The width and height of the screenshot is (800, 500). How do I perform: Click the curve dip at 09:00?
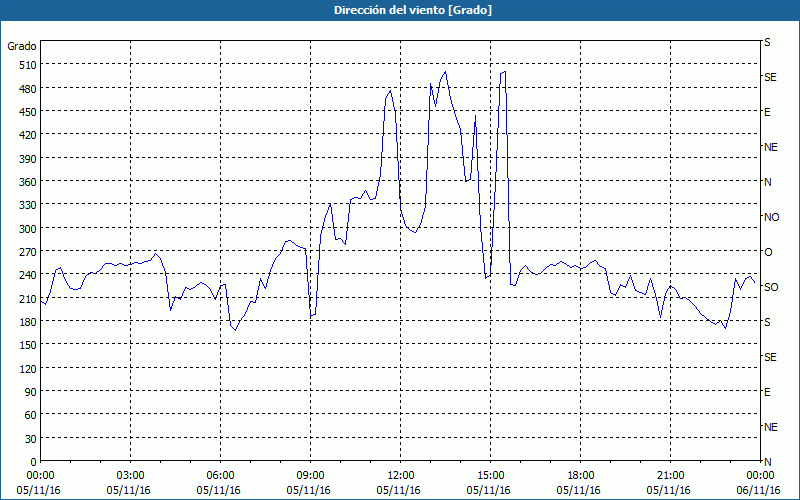[x=311, y=315]
